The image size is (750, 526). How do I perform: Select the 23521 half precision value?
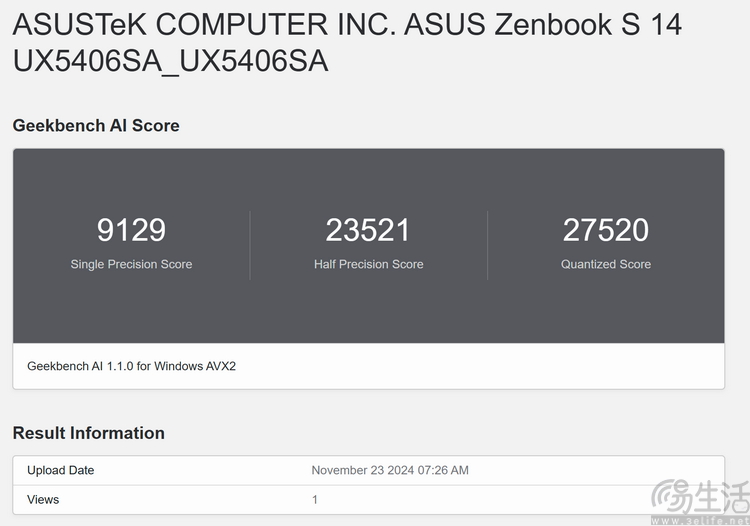point(368,230)
